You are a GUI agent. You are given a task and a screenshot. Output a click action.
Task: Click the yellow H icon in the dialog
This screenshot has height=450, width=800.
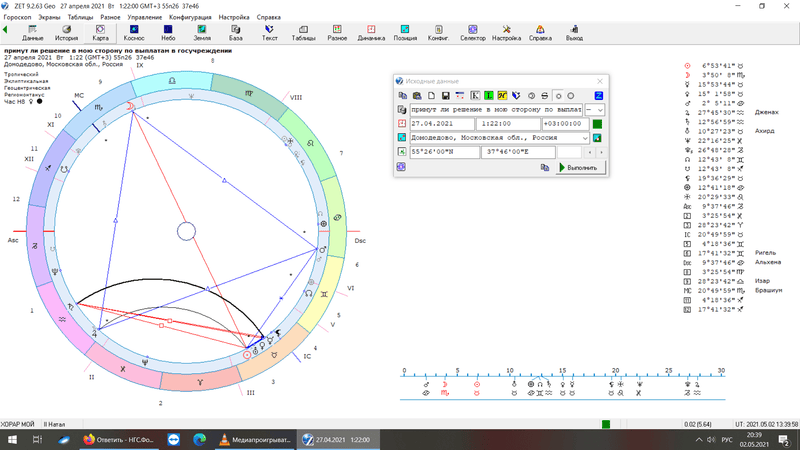(x=503, y=96)
